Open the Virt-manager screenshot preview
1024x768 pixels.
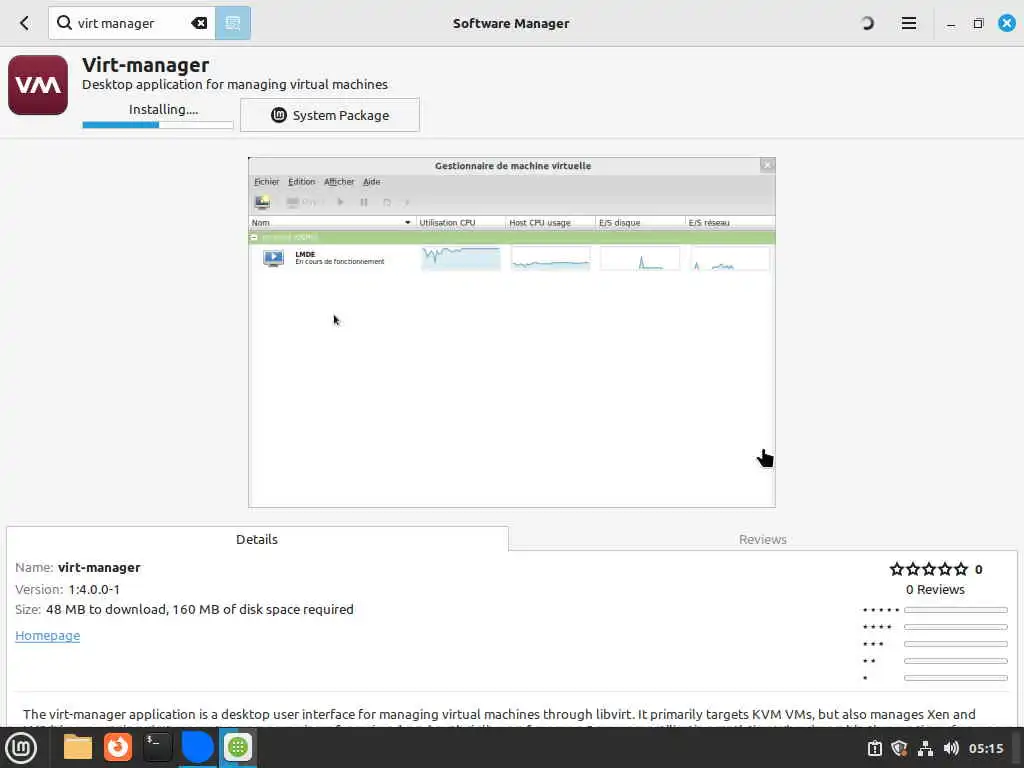(511, 332)
